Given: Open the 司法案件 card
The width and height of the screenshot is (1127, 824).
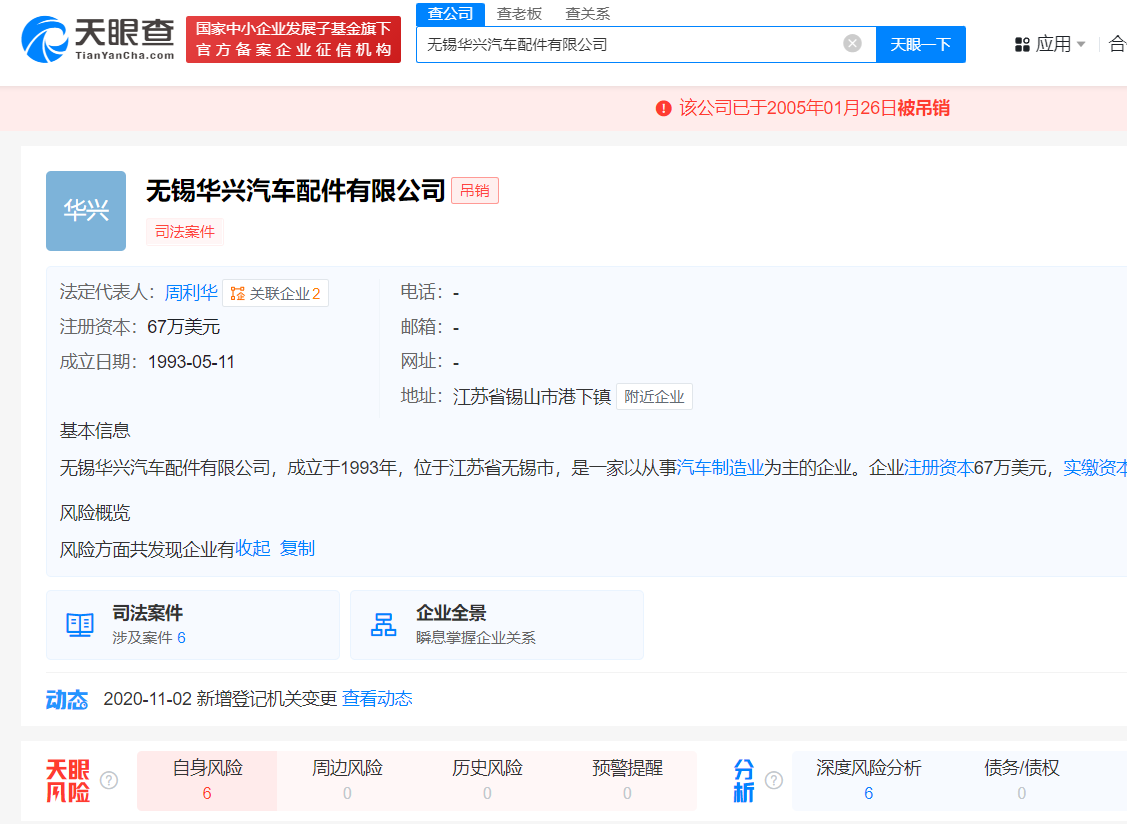Looking at the screenshot, I should [193, 625].
